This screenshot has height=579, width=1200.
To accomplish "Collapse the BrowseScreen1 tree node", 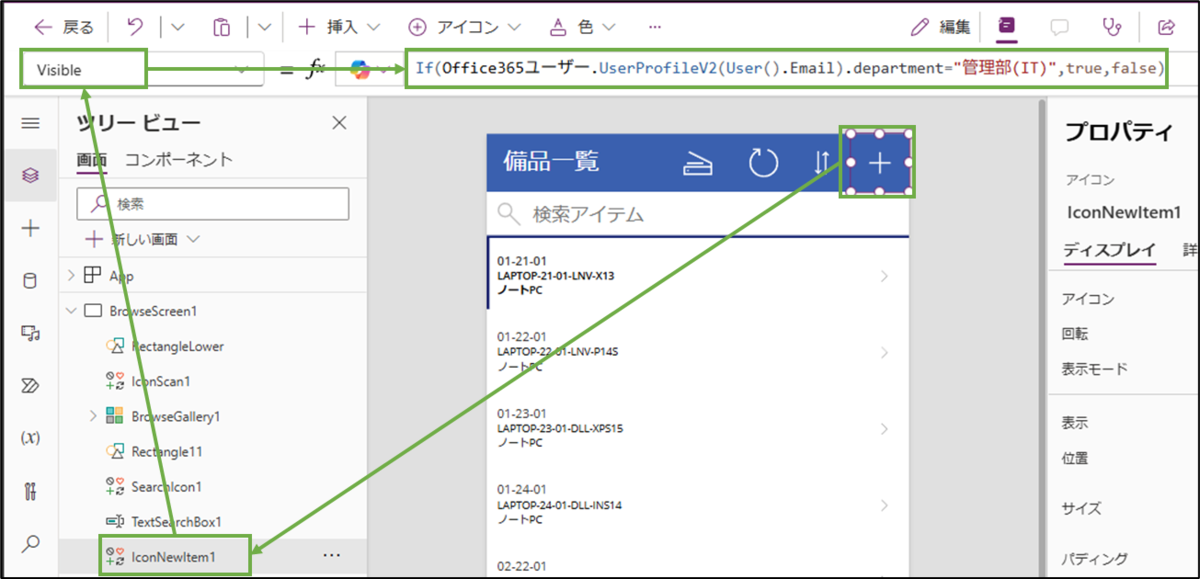I will pyautogui.click(x=71, y=311).
